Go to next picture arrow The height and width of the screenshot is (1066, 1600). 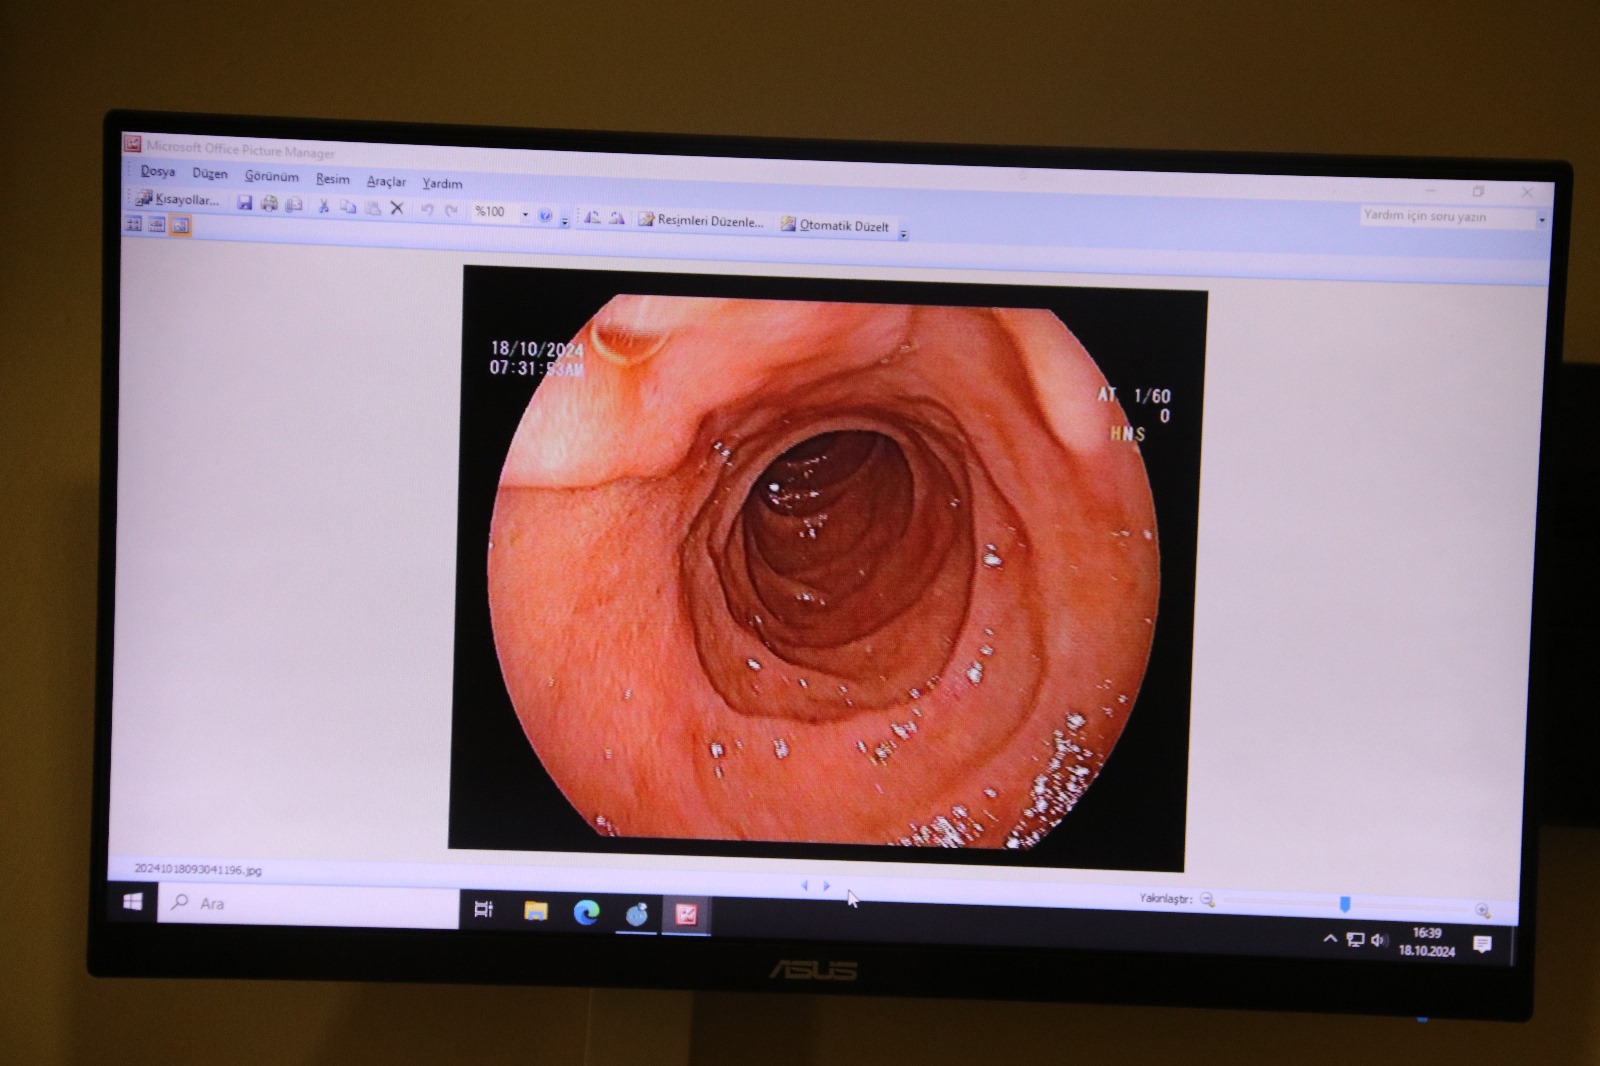click(827, 886)
